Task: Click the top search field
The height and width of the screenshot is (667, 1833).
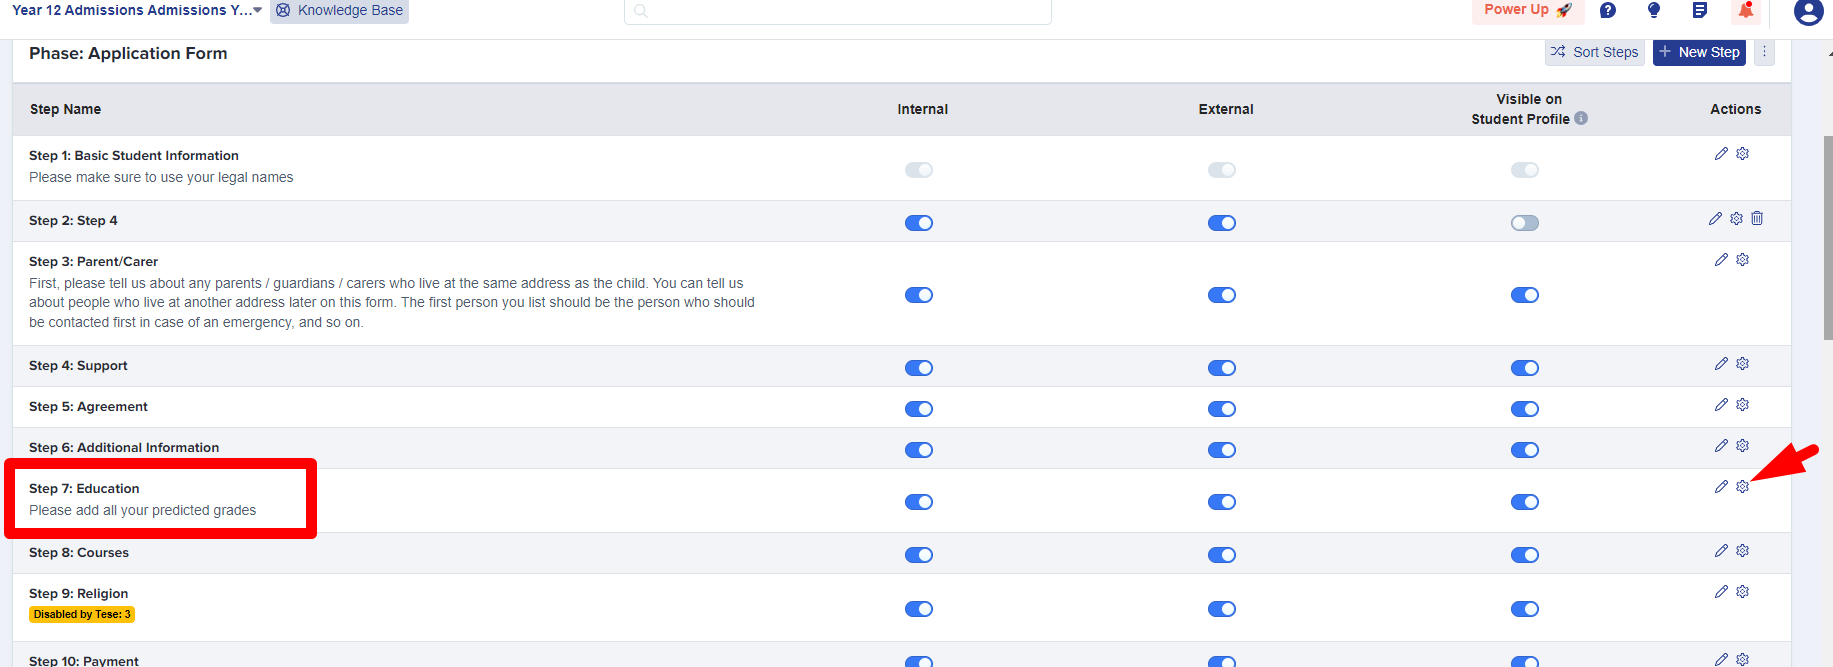Action: pyautogui.click(x=838, y=11)
